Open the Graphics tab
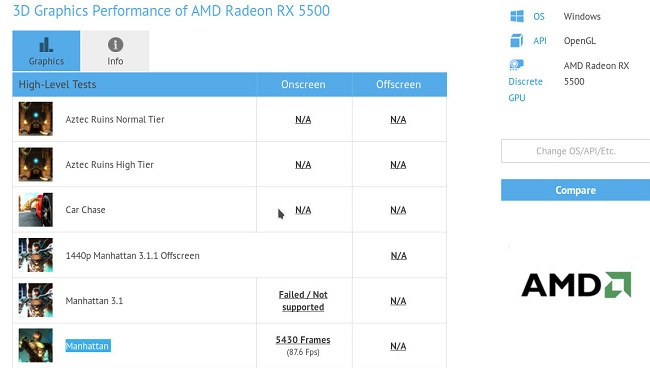 [x=46, y=51]
